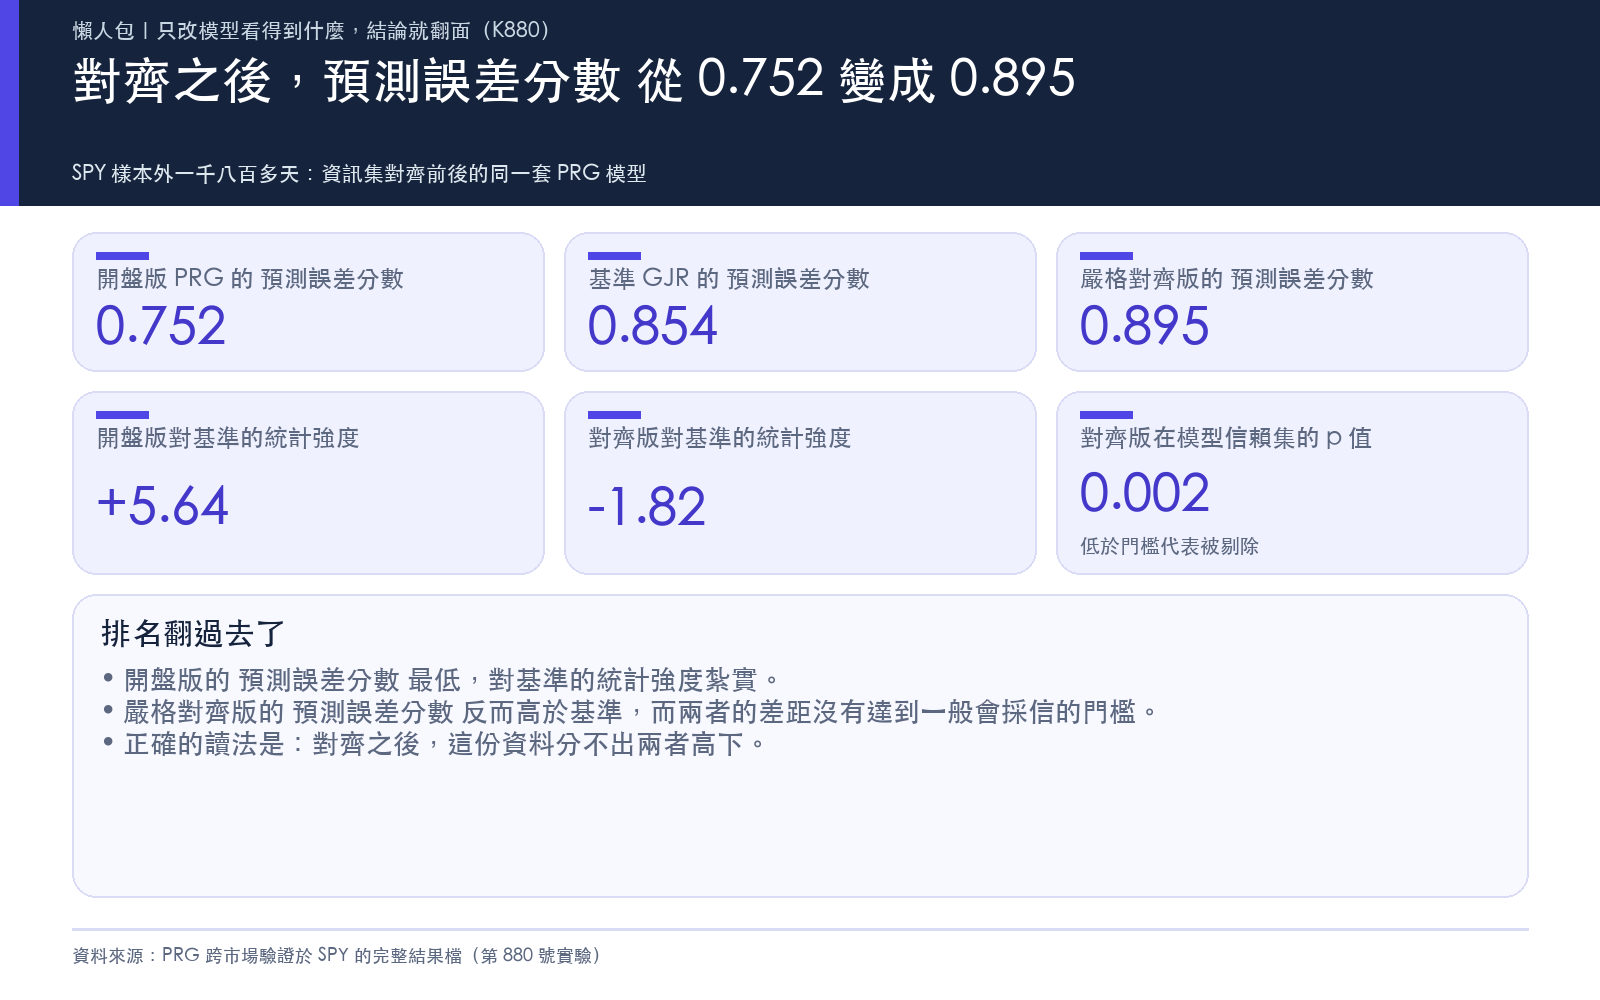Click the value 0.854
The width and height of the screenshot is (1600, 1000).
tap(653, 326)
